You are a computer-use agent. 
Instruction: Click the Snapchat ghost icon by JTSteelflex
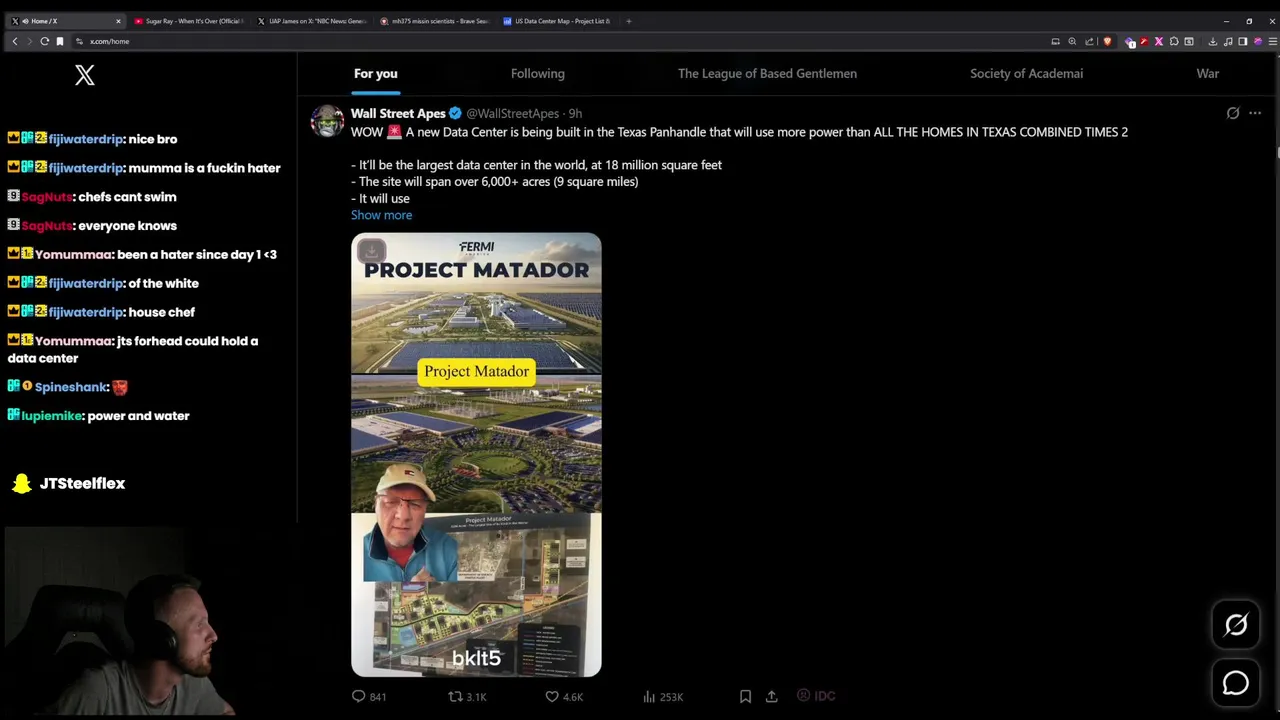21,484
